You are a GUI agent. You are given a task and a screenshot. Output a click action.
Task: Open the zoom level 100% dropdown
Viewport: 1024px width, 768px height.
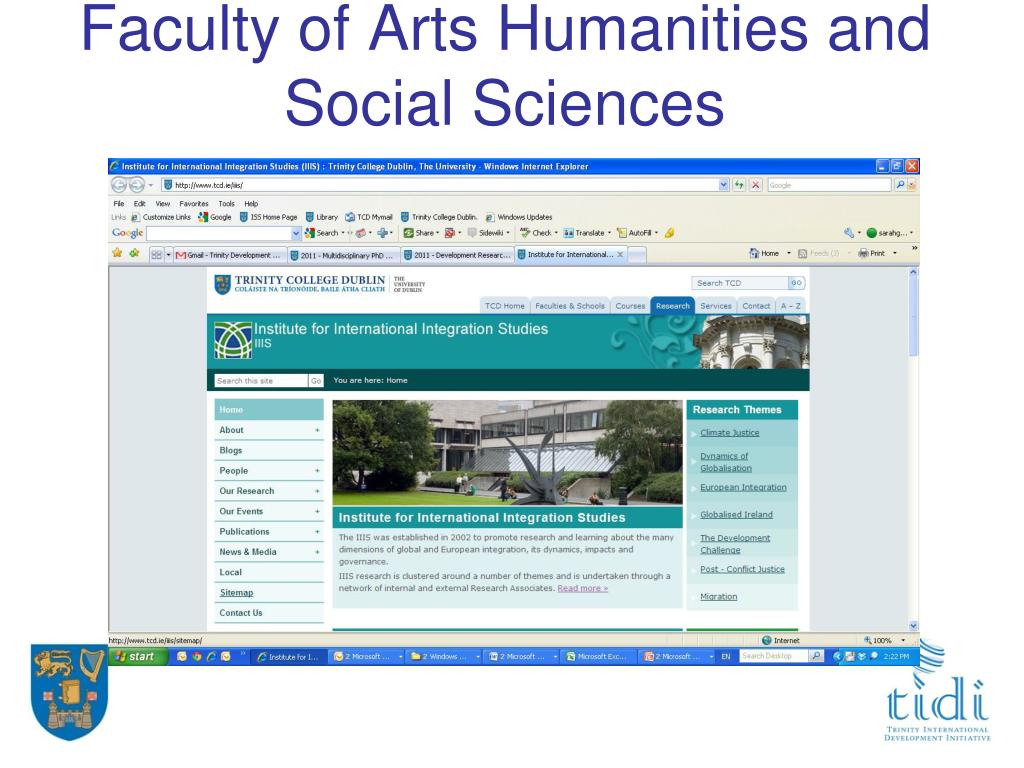point(903,641)
